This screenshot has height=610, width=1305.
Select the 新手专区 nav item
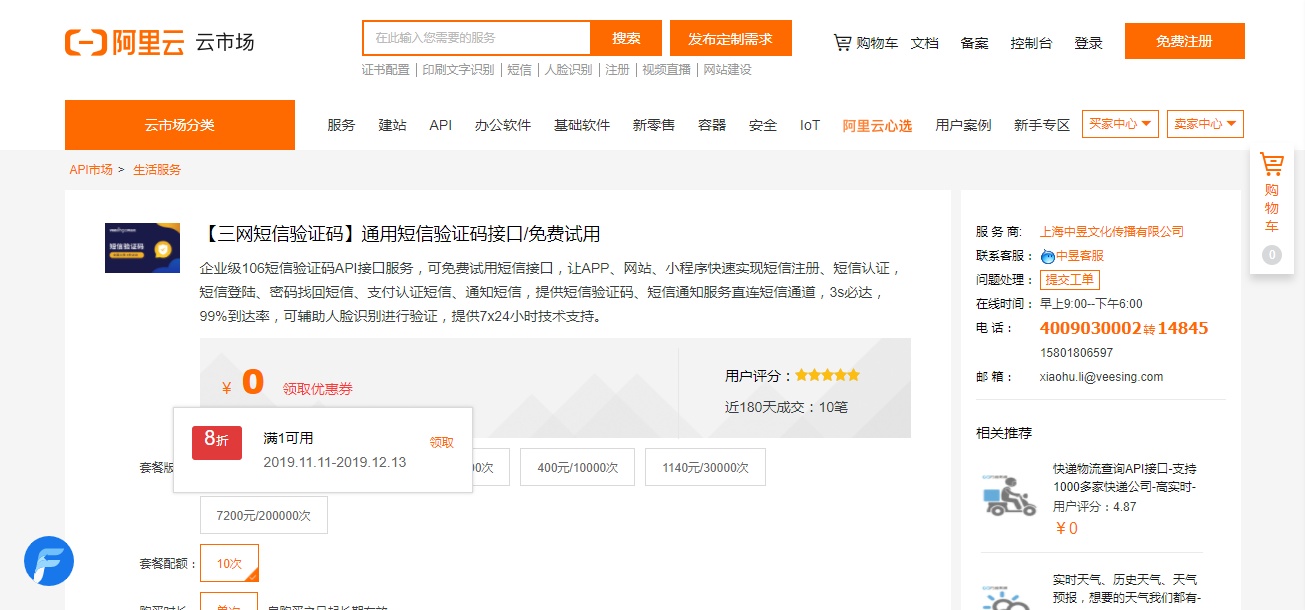tap(1042, 125)
